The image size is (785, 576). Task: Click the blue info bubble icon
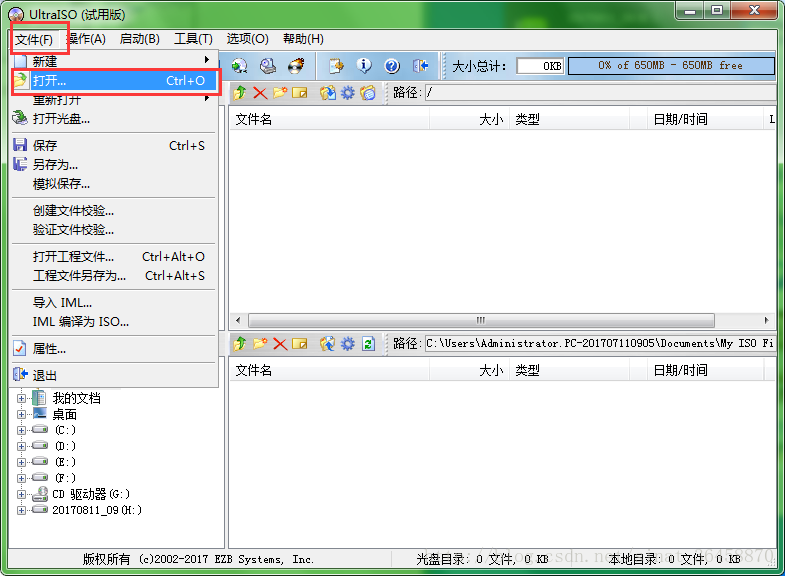click(364, 66)
